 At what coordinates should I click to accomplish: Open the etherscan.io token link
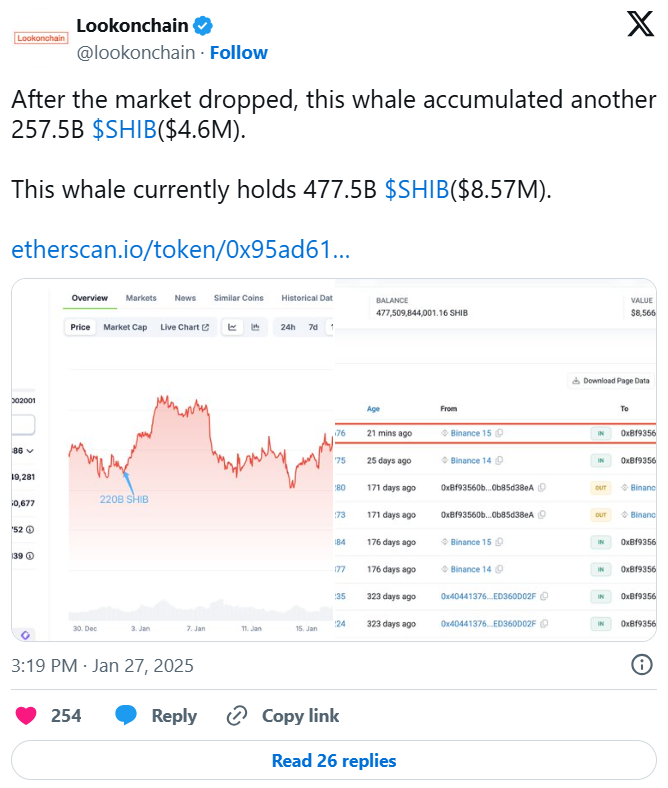(180, 249)
